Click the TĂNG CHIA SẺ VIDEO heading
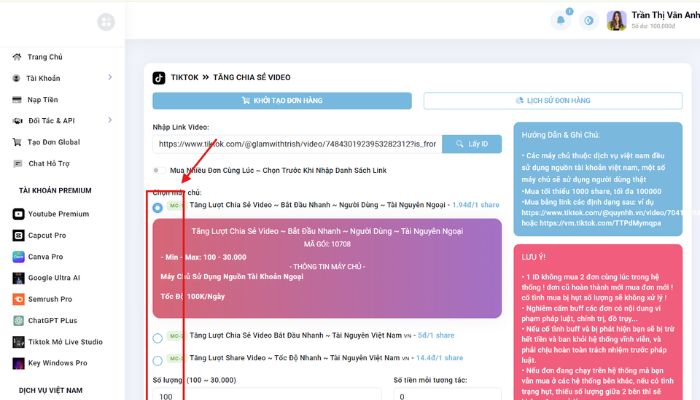The width and height of the screenshot is (700, 400). point(252,77)
